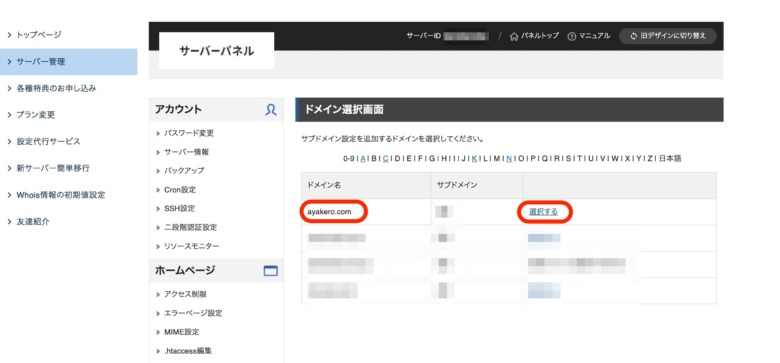The height and width of the screenshot is (363, 780).
Task: Click the 日本語 index entry
Action: pyautogui.click(x=671, y=159)
